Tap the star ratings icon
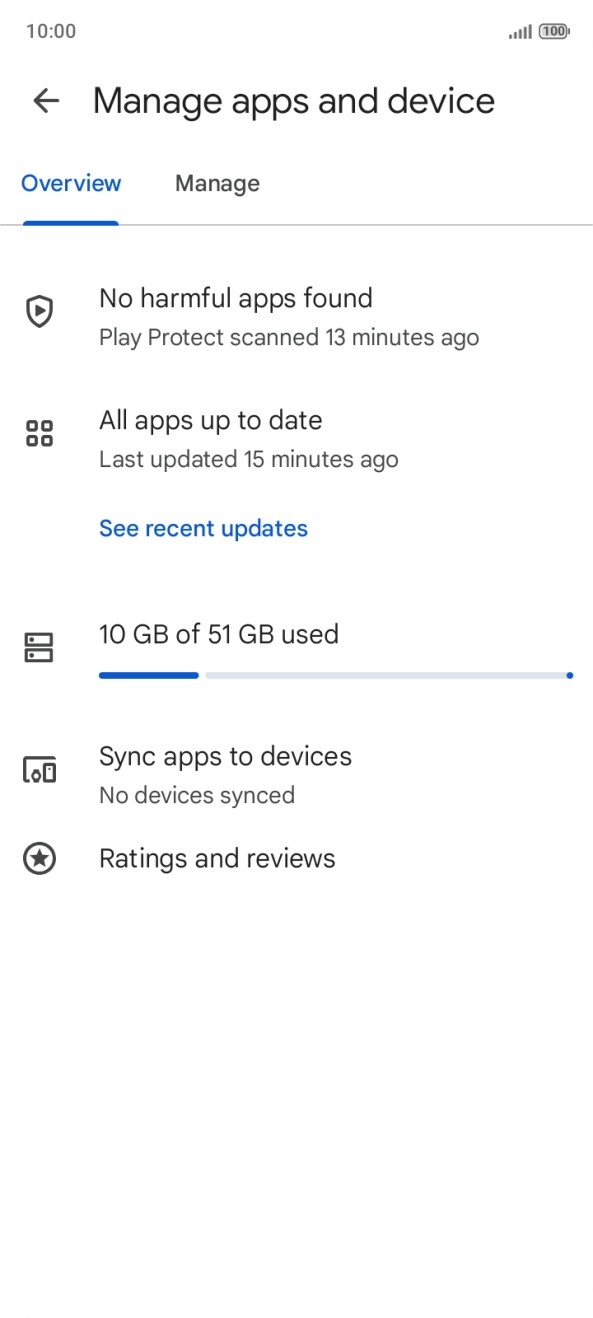 coord(39,858)
